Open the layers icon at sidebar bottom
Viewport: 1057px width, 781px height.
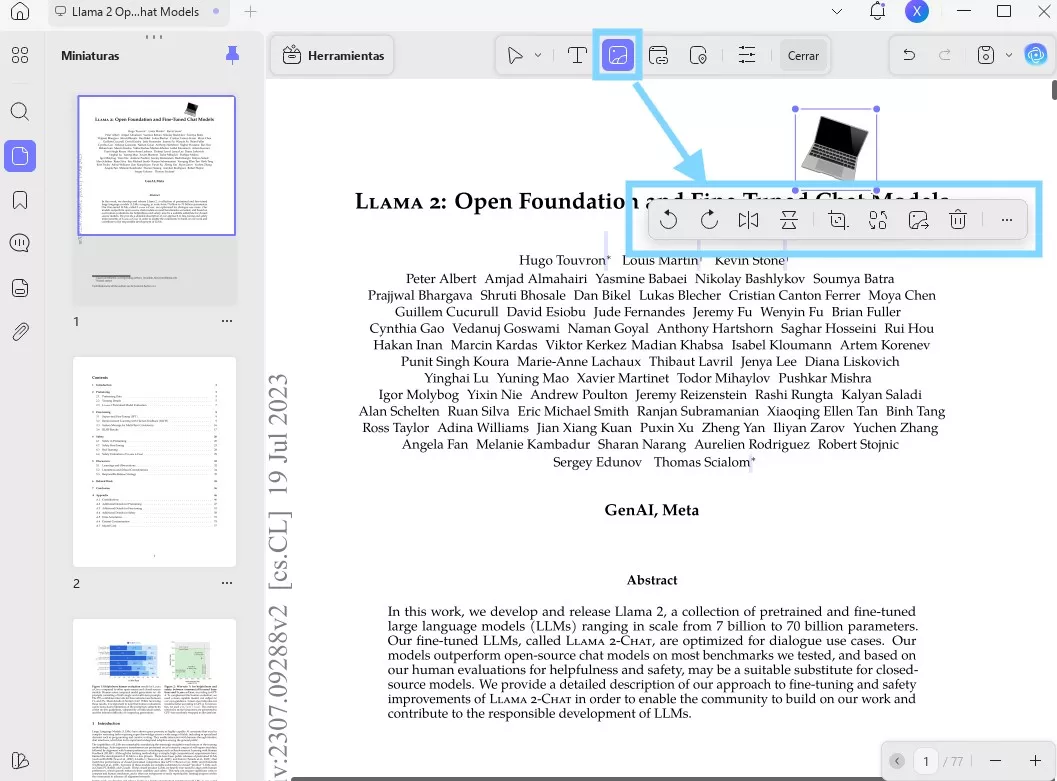coord(20,761)
